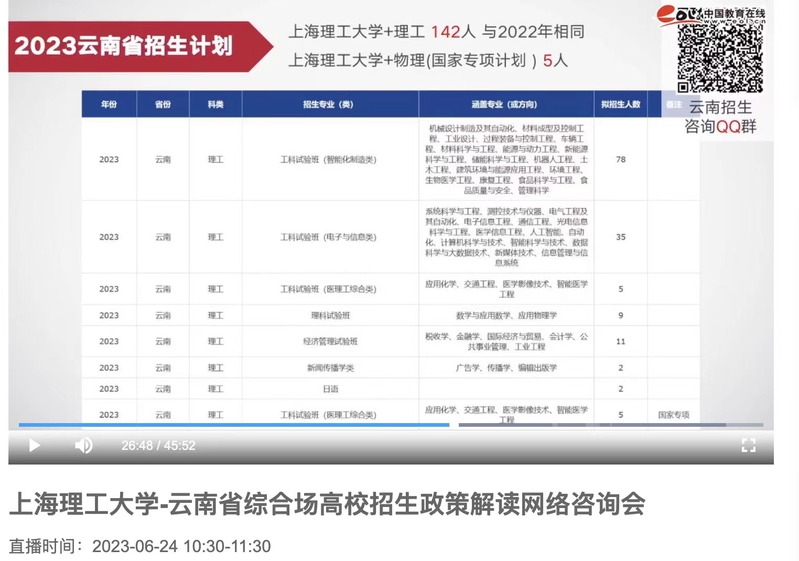Click the 新闻传播学类 cell
Screen dimensions: 799x561
[x=331, y=368]
